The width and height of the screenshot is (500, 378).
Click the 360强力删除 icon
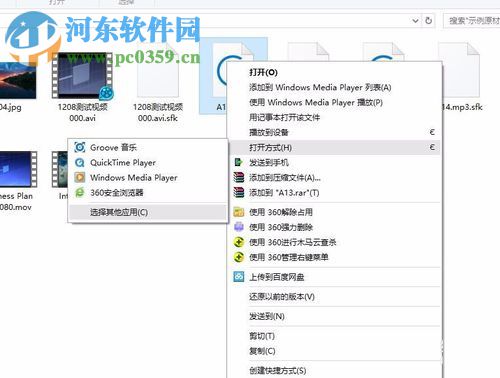click(x=238, y=227)
